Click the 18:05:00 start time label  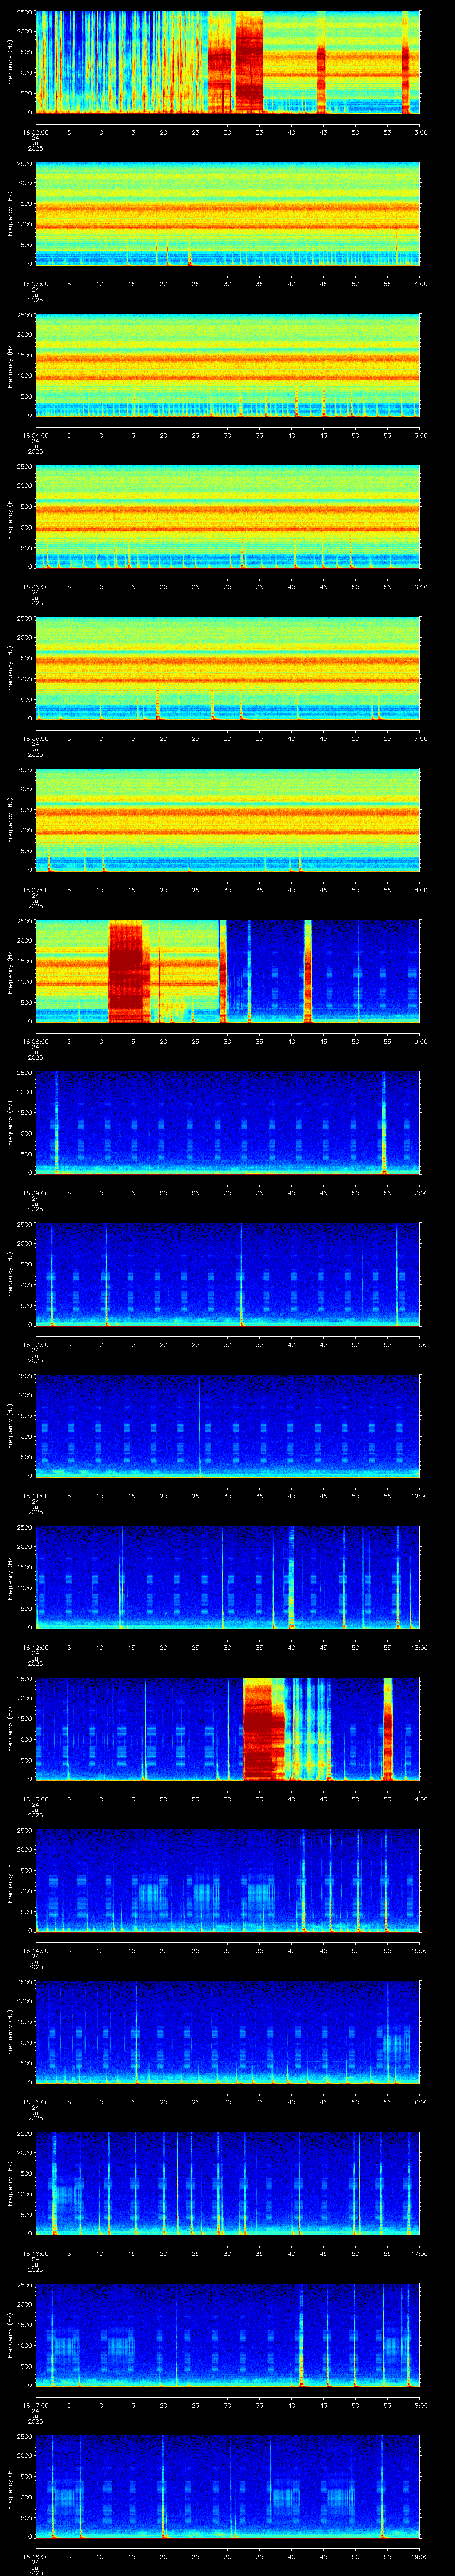[x=35, y=587]
